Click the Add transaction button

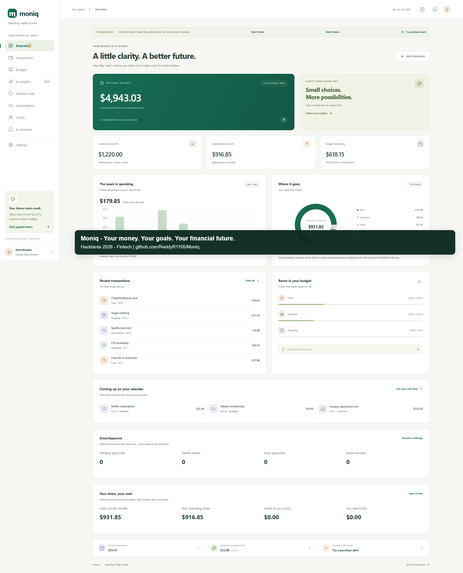point(413,56)
